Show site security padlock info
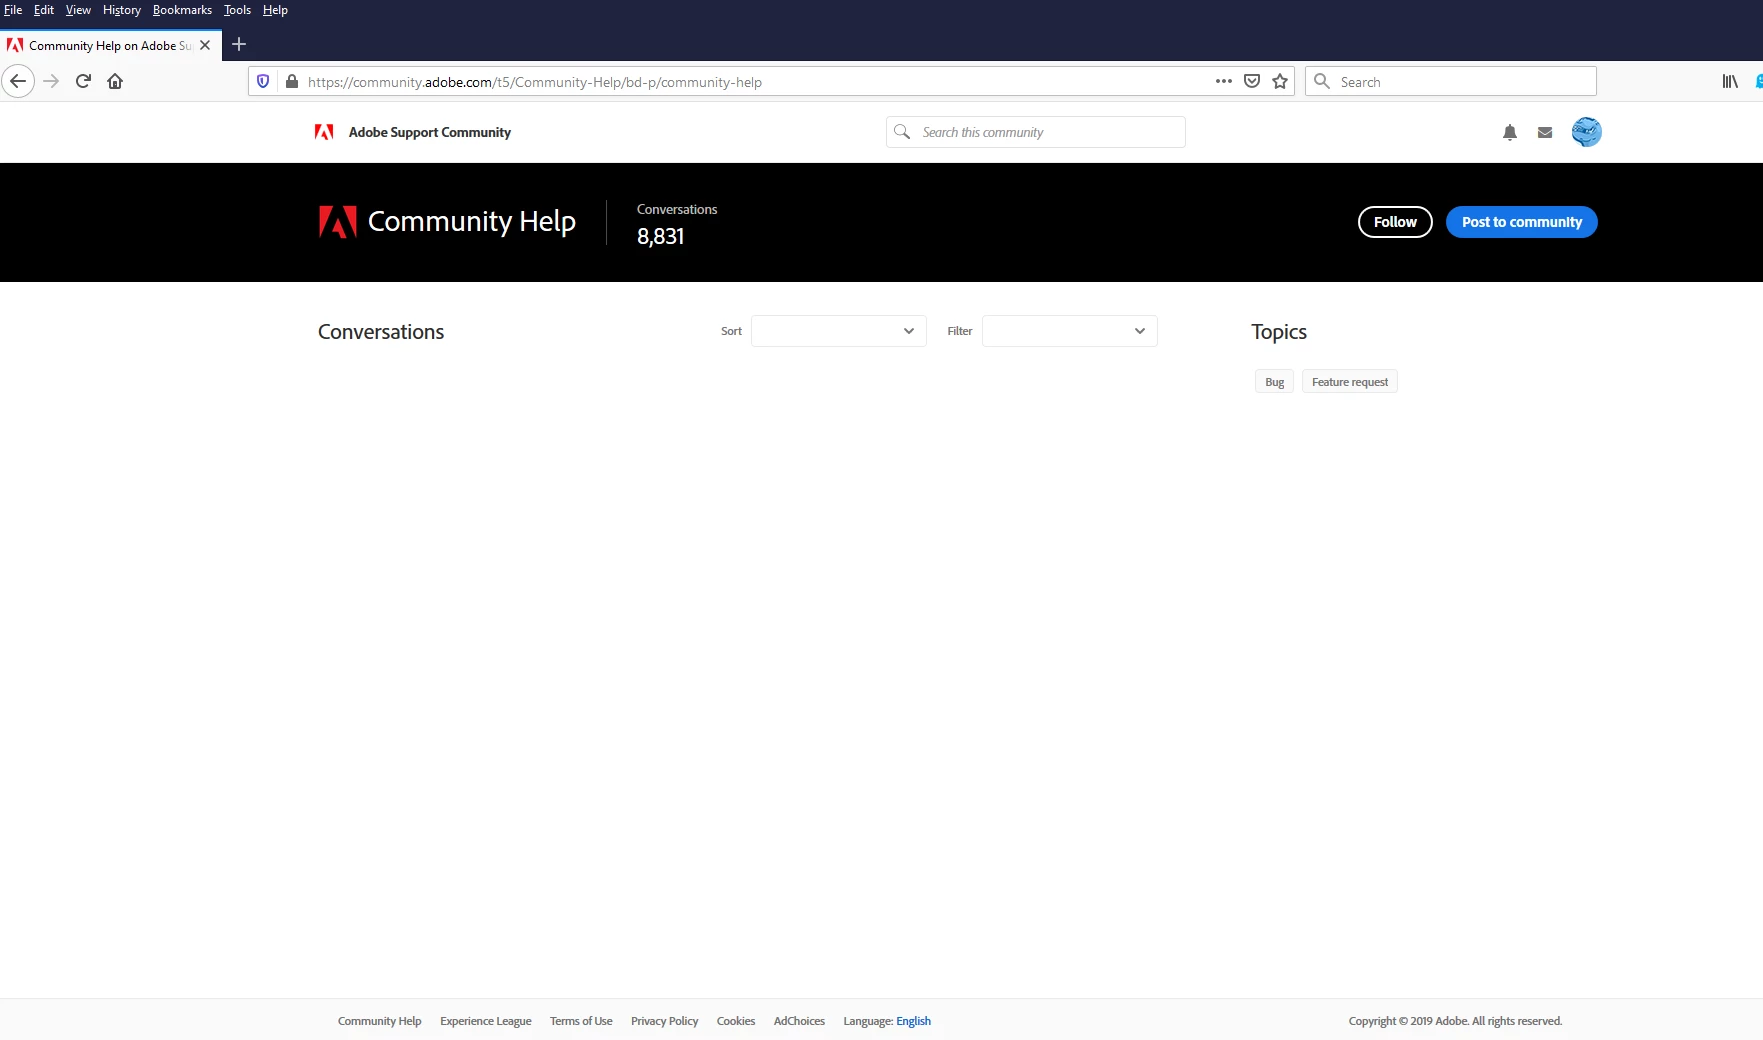 click(x=291, y=81)
